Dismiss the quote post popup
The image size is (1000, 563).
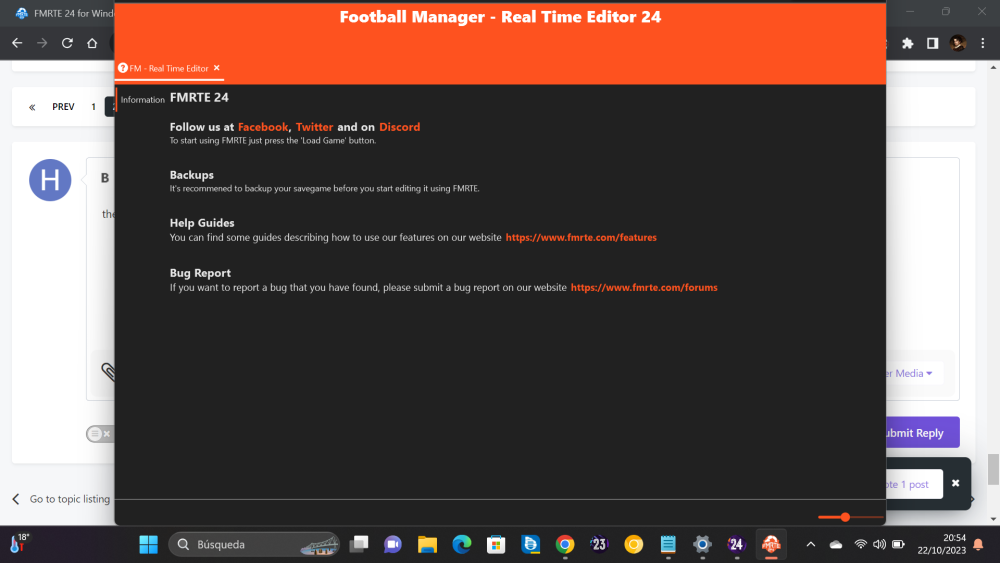[x=955, y=483]
